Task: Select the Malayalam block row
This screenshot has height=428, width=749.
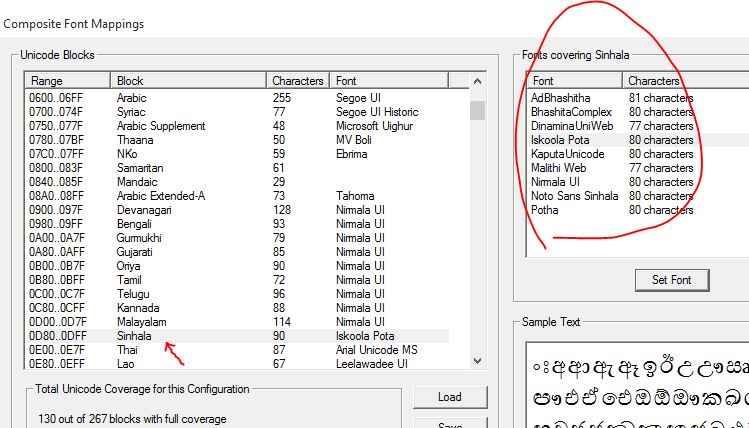Action: (237, 321)
